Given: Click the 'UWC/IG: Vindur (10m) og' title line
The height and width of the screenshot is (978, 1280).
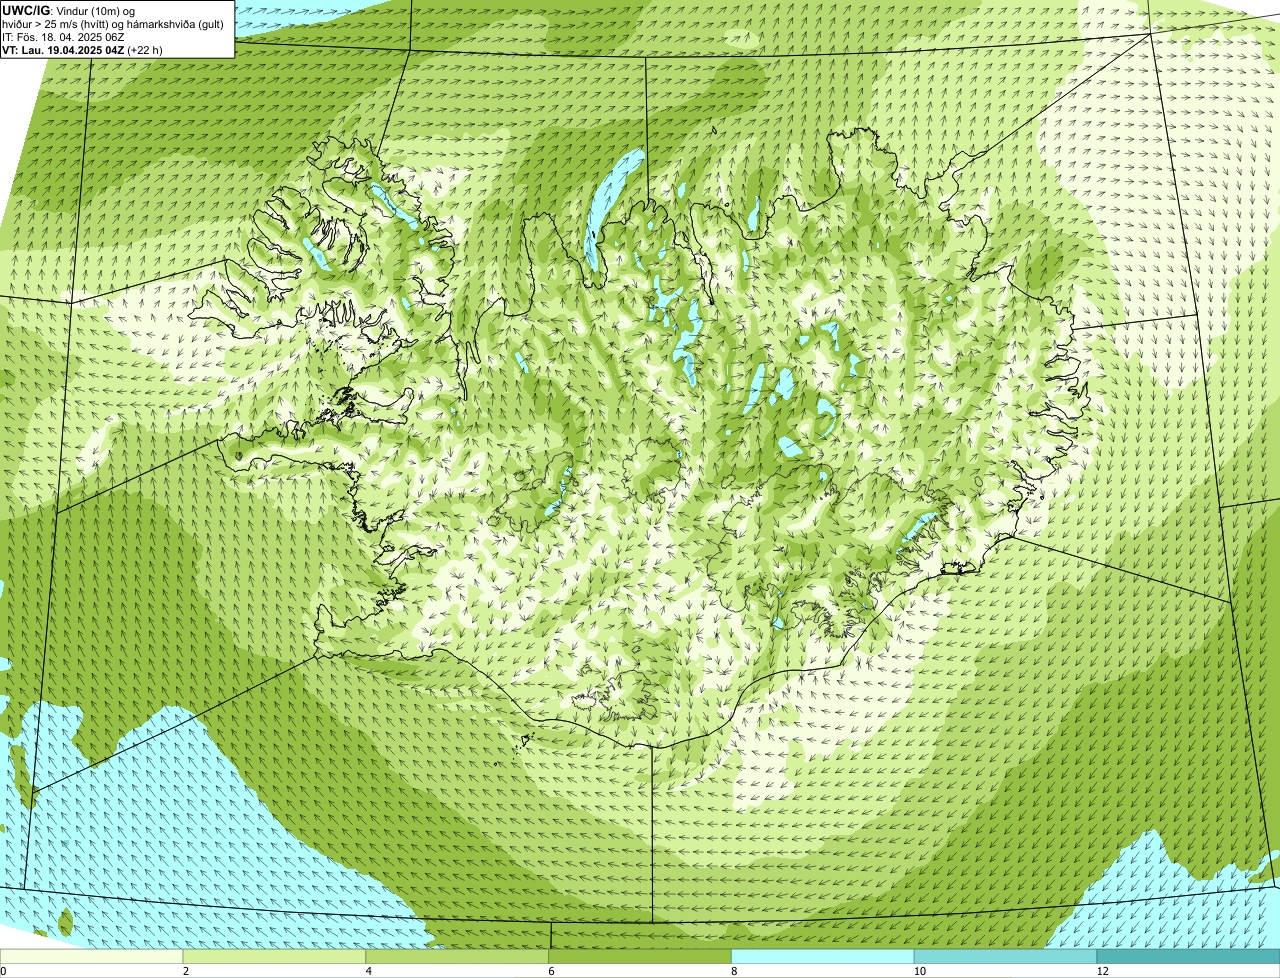Looking at the screenshot, I should click(69, 10).
